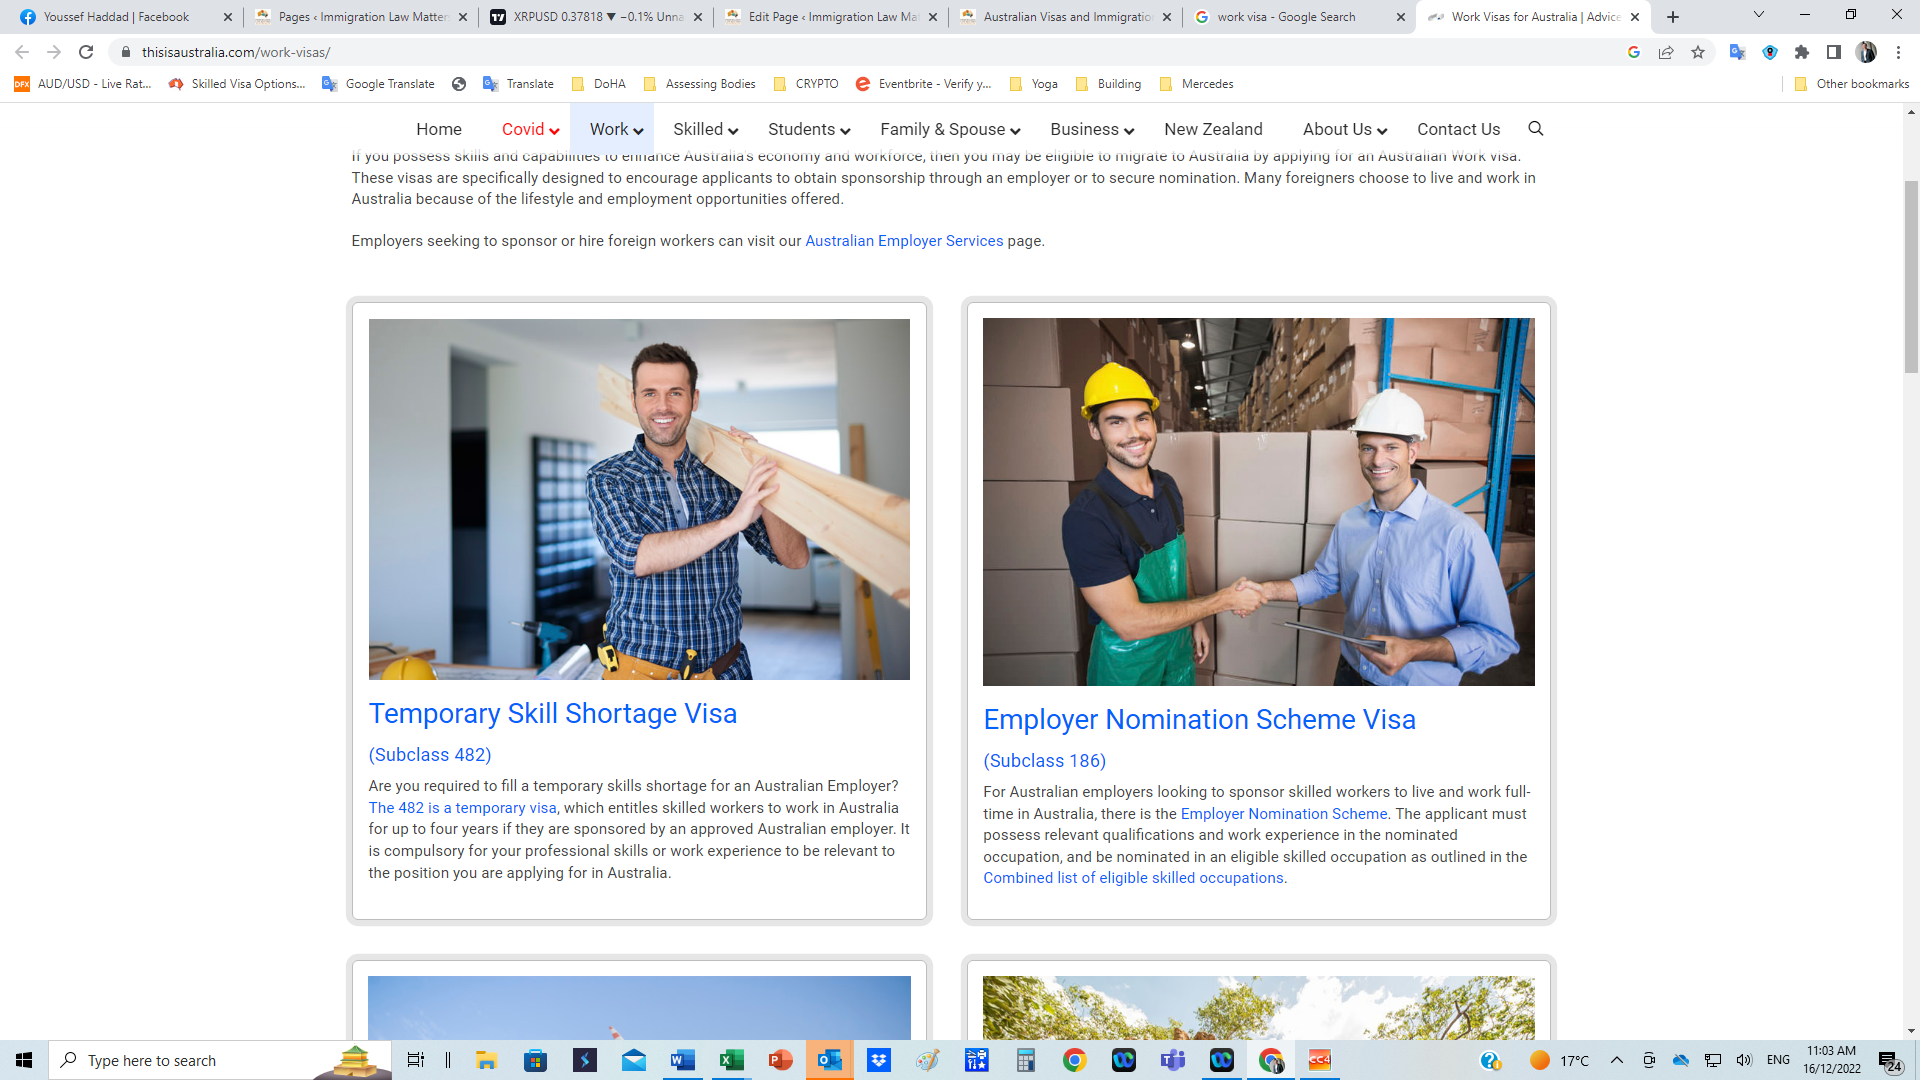Expand the Skilled menu dropdown
Viewport: 1920px width, 1080px height.
point(705,129)
